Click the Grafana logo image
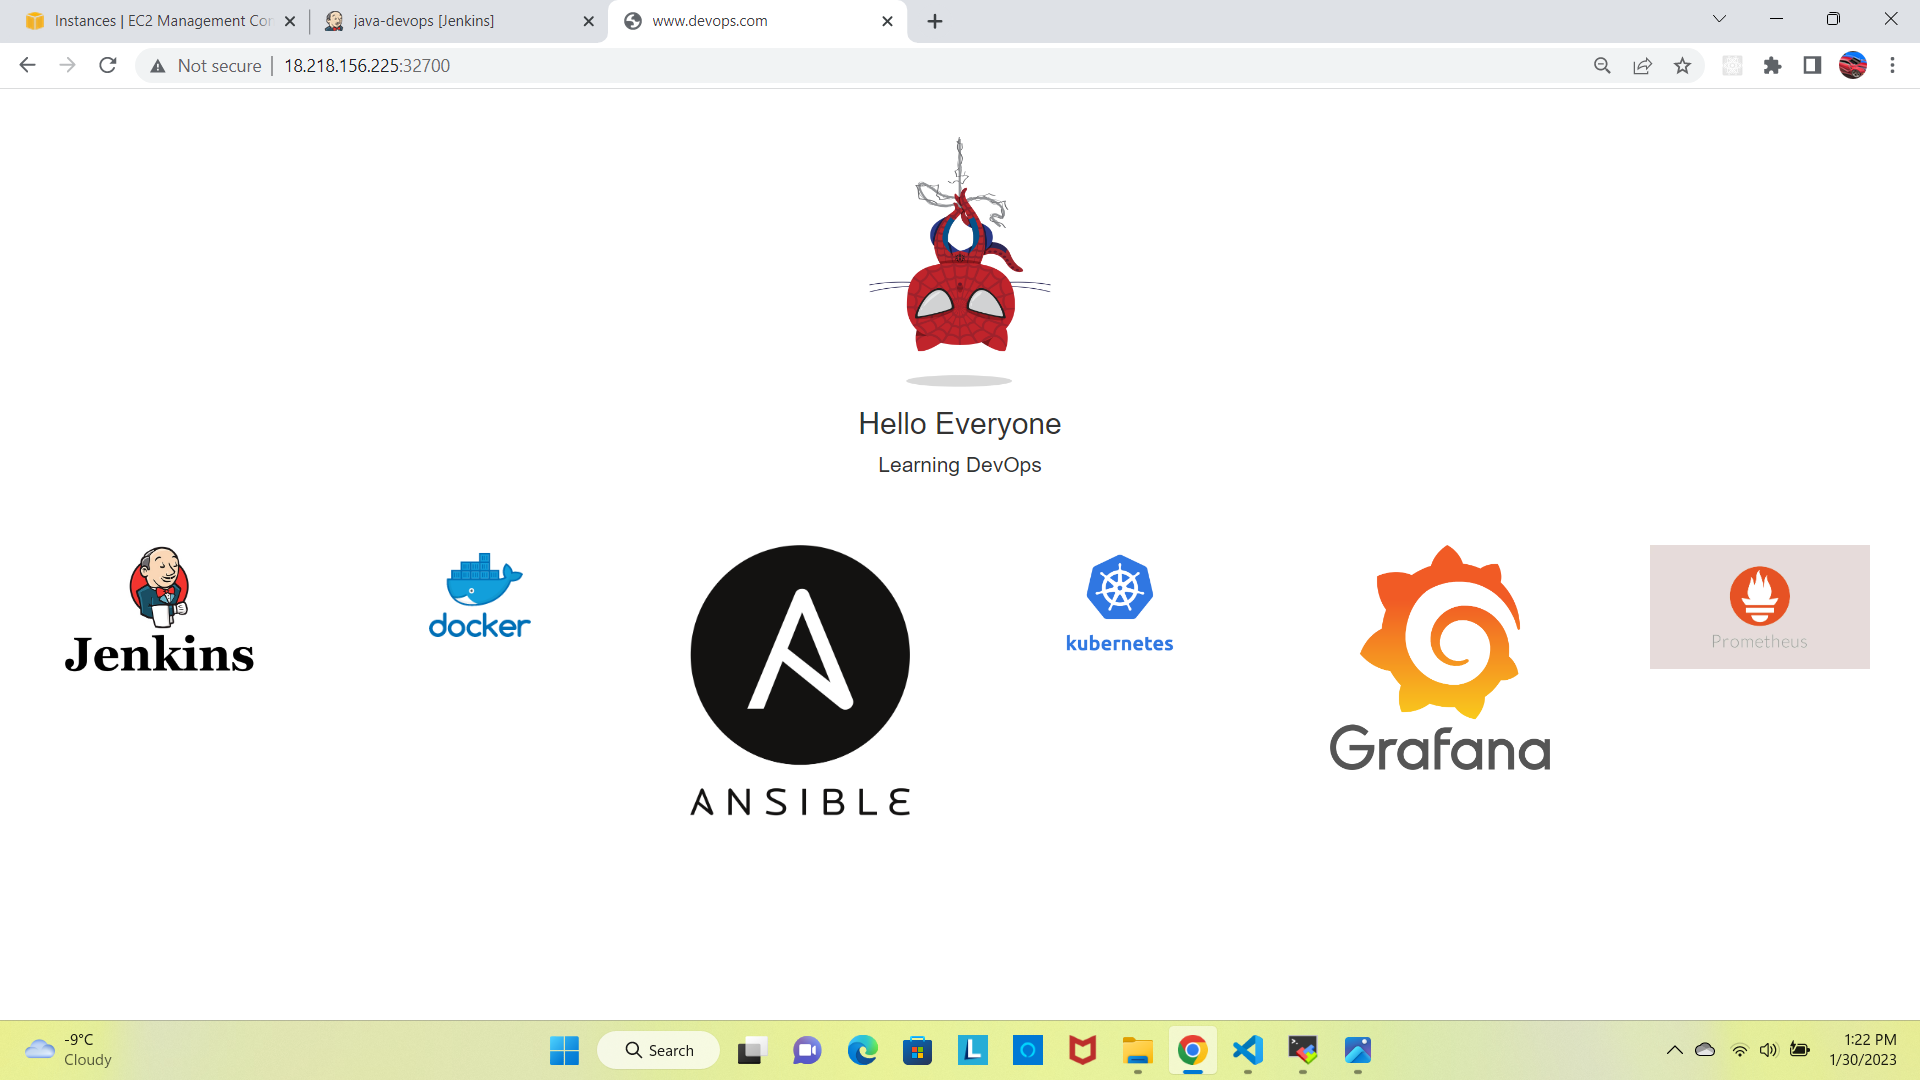Image resolution: width=1920 pixels, height=1080 pixels. tap(1440, 658)
